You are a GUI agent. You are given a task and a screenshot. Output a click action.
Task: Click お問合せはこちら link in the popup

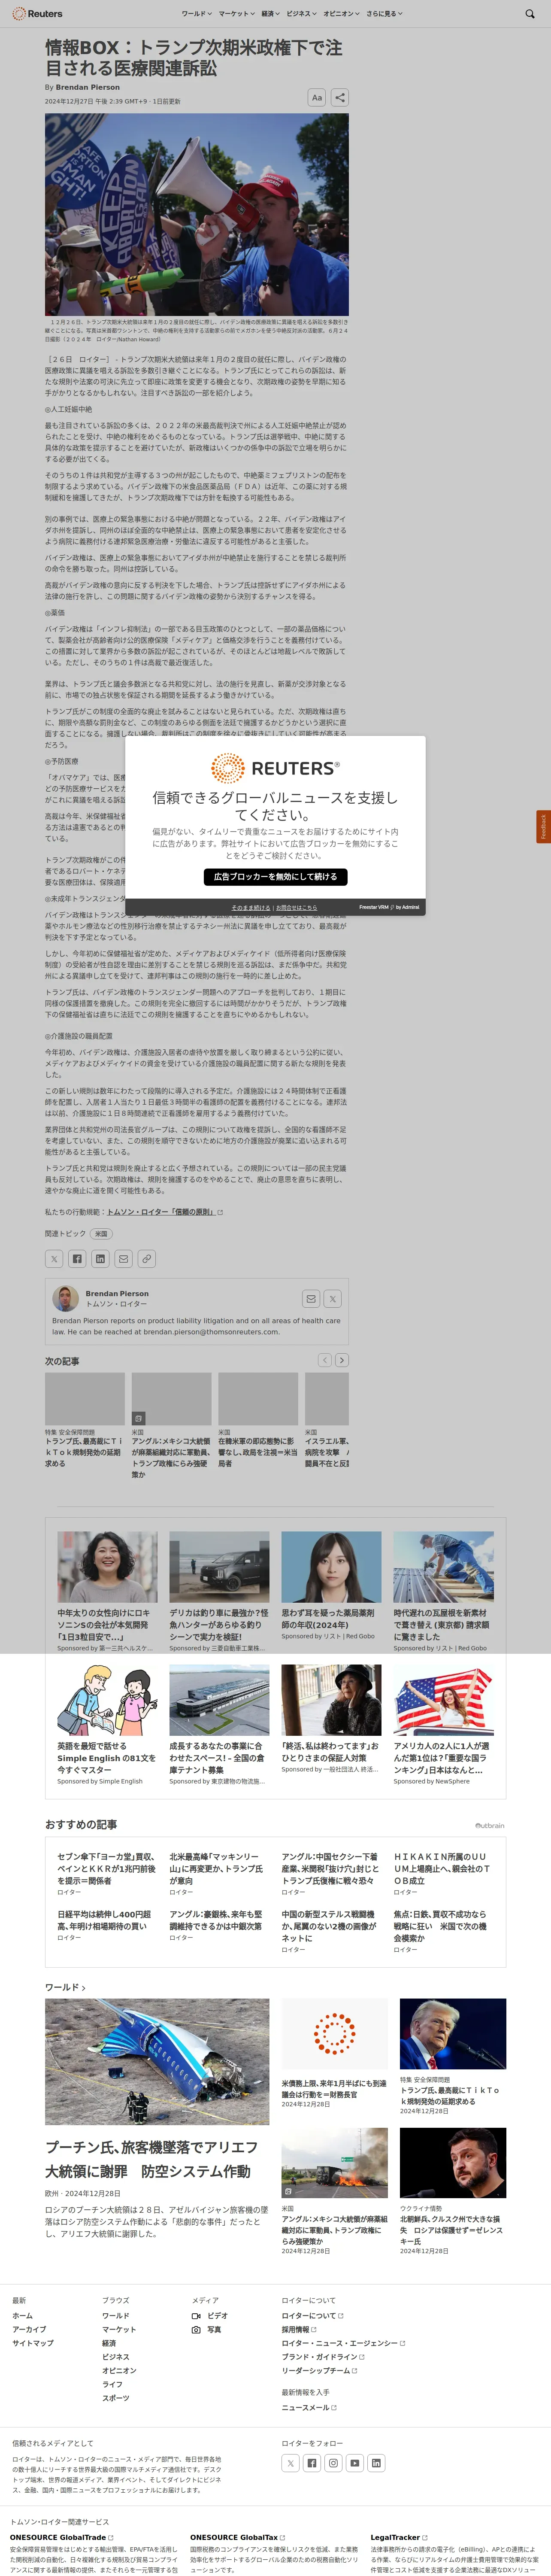point(297,908)
